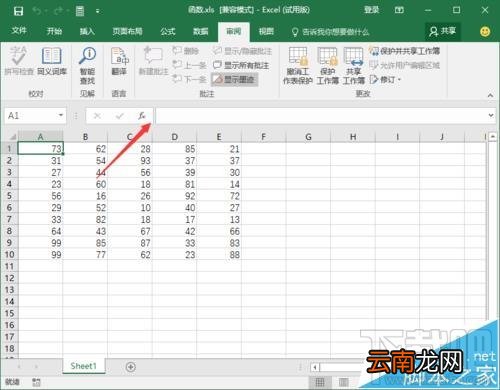Select the row 12 header

click(9, 278)
